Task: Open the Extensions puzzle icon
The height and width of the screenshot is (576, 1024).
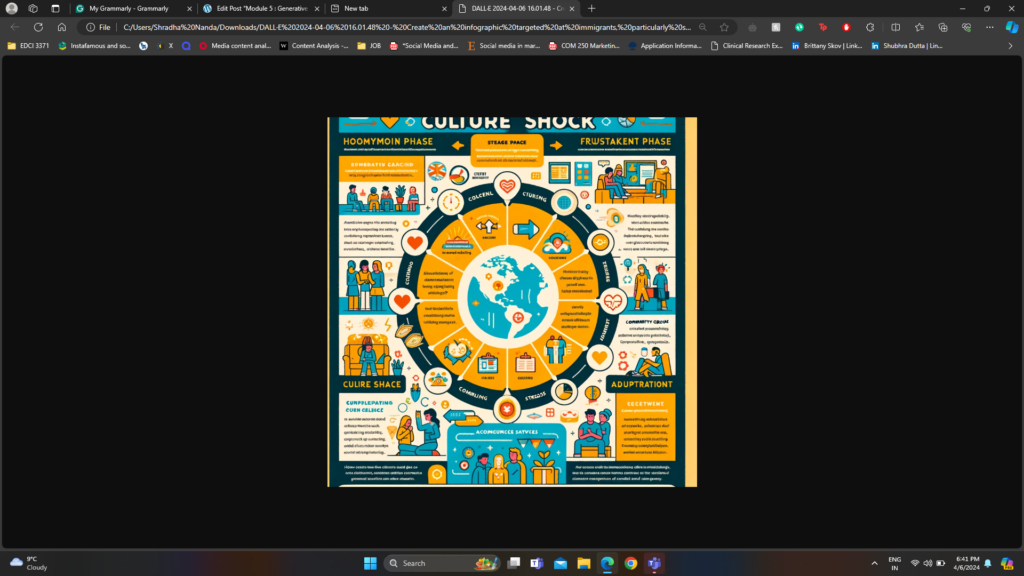Action: (x=869, y=27)
